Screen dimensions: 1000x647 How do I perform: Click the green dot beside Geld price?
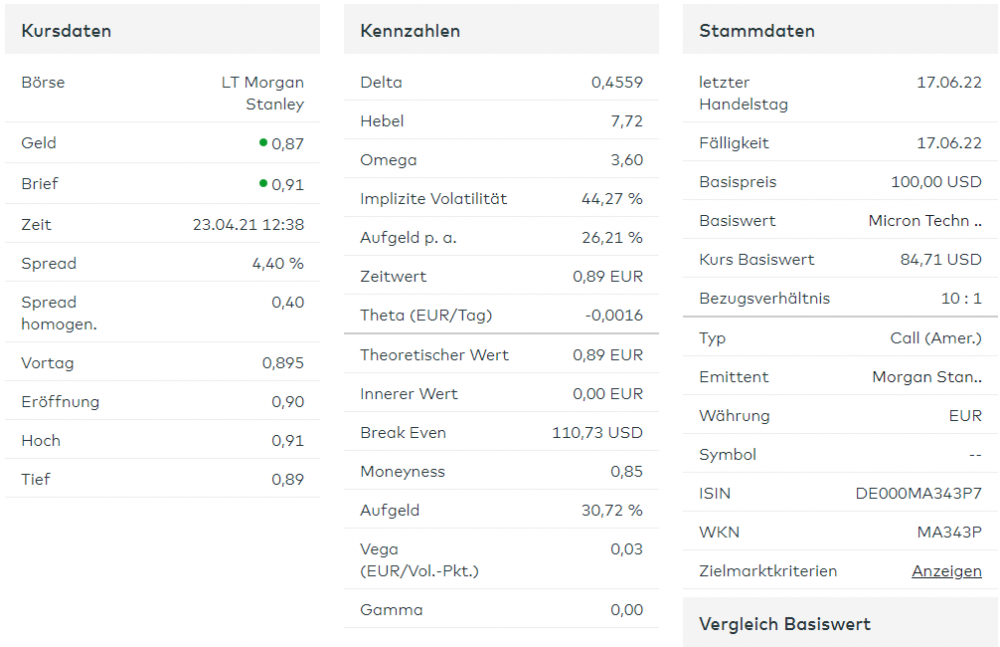pos(263,143)
